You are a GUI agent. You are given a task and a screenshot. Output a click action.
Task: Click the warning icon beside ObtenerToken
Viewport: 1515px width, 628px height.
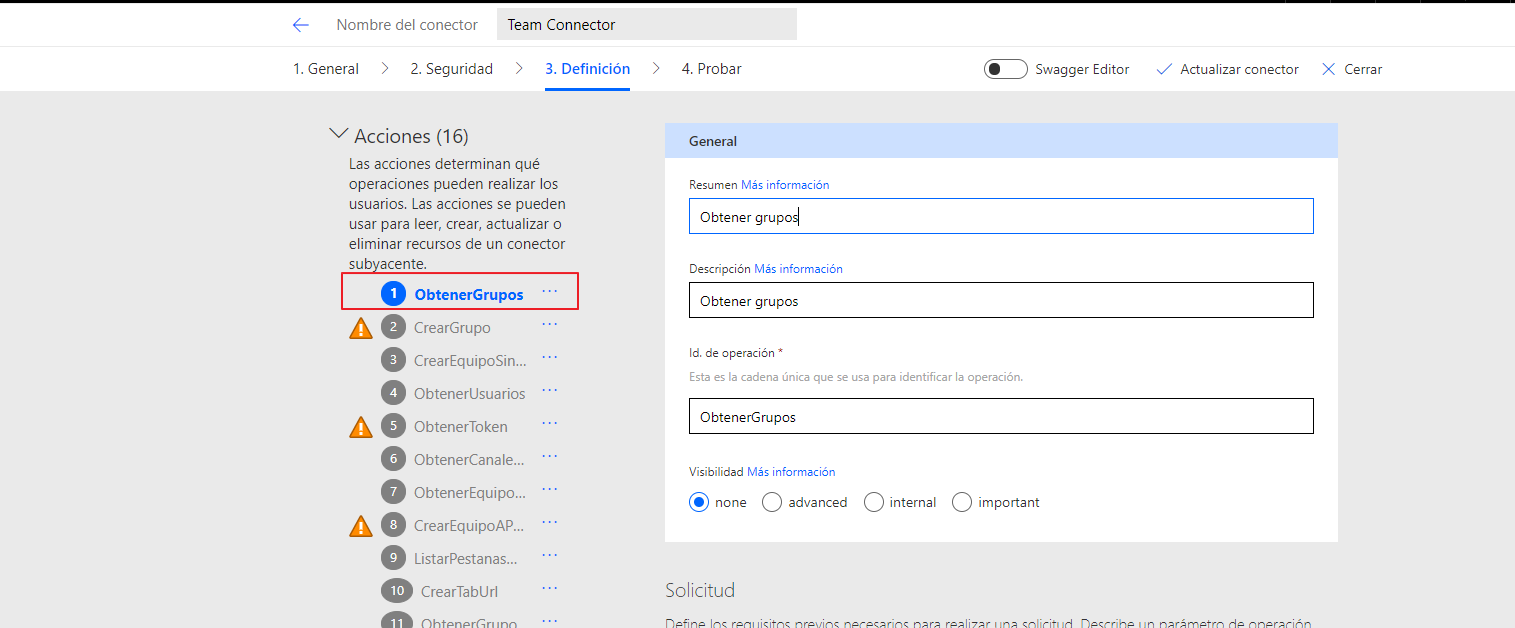pos(361,427)
